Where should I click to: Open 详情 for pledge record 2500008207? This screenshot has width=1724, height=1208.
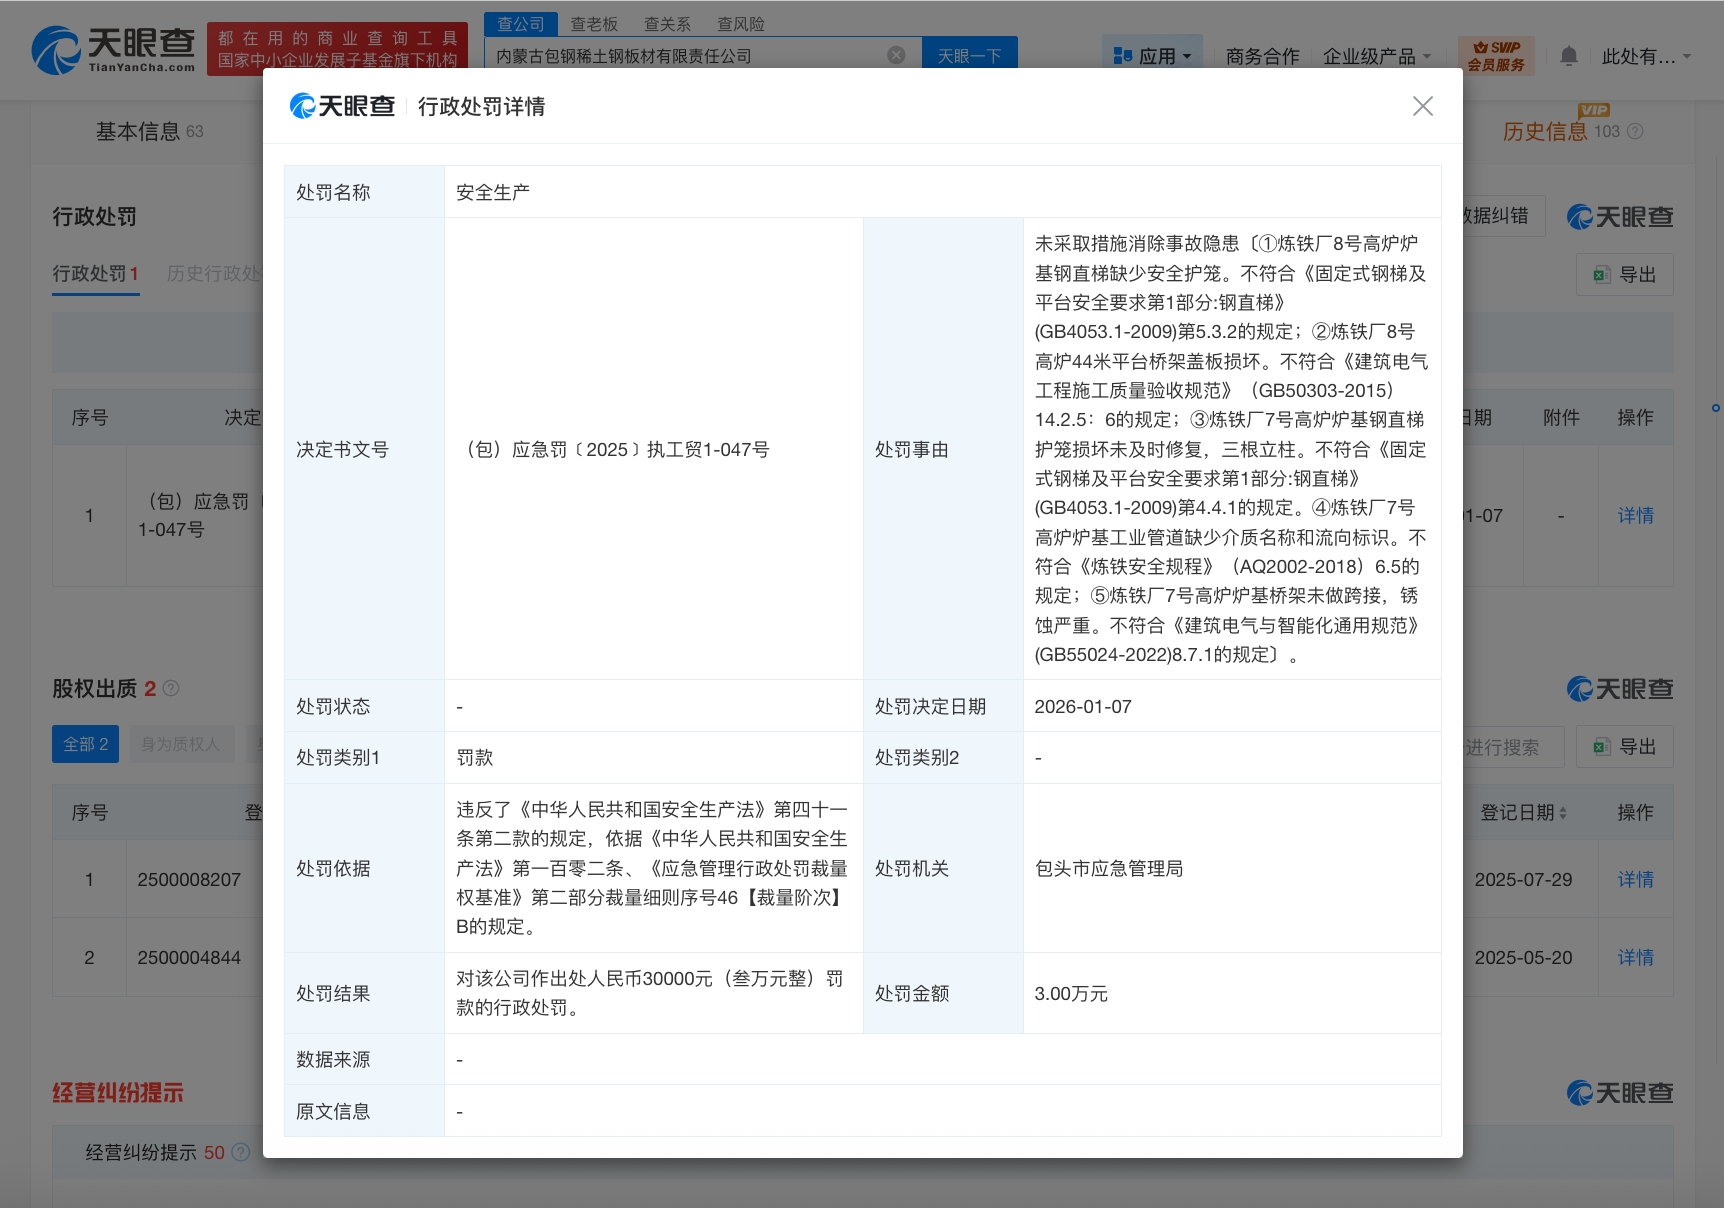pyautogui.click(x=1635, y=879)
